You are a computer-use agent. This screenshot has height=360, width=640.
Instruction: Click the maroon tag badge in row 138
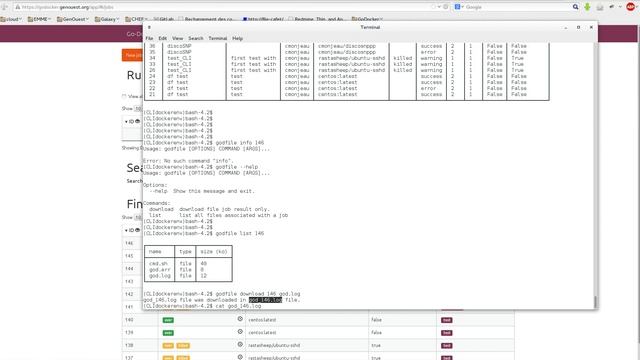tap(447, 346)
